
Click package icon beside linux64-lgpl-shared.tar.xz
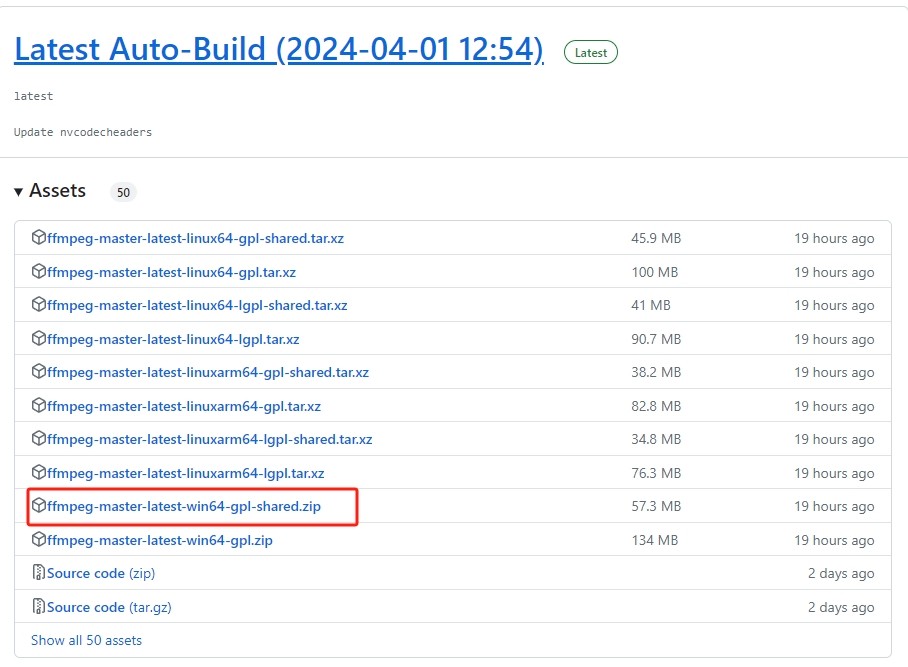[38, 305]
